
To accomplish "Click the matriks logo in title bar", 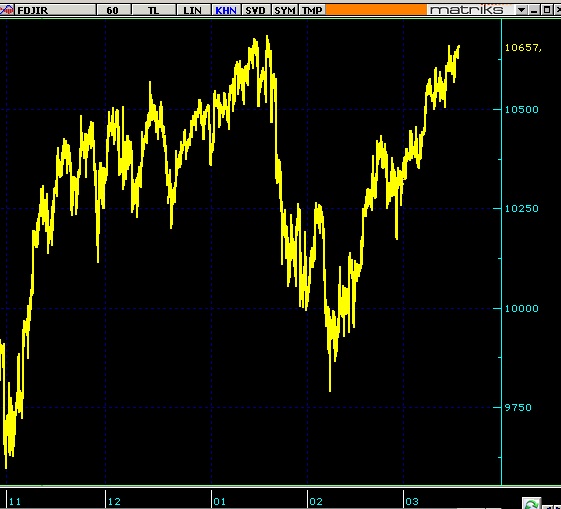I will click(467, 10).
